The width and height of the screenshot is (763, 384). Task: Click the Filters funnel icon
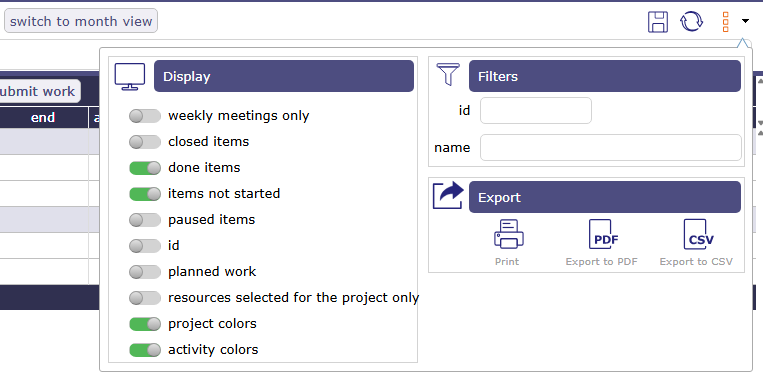coord(448,74)
